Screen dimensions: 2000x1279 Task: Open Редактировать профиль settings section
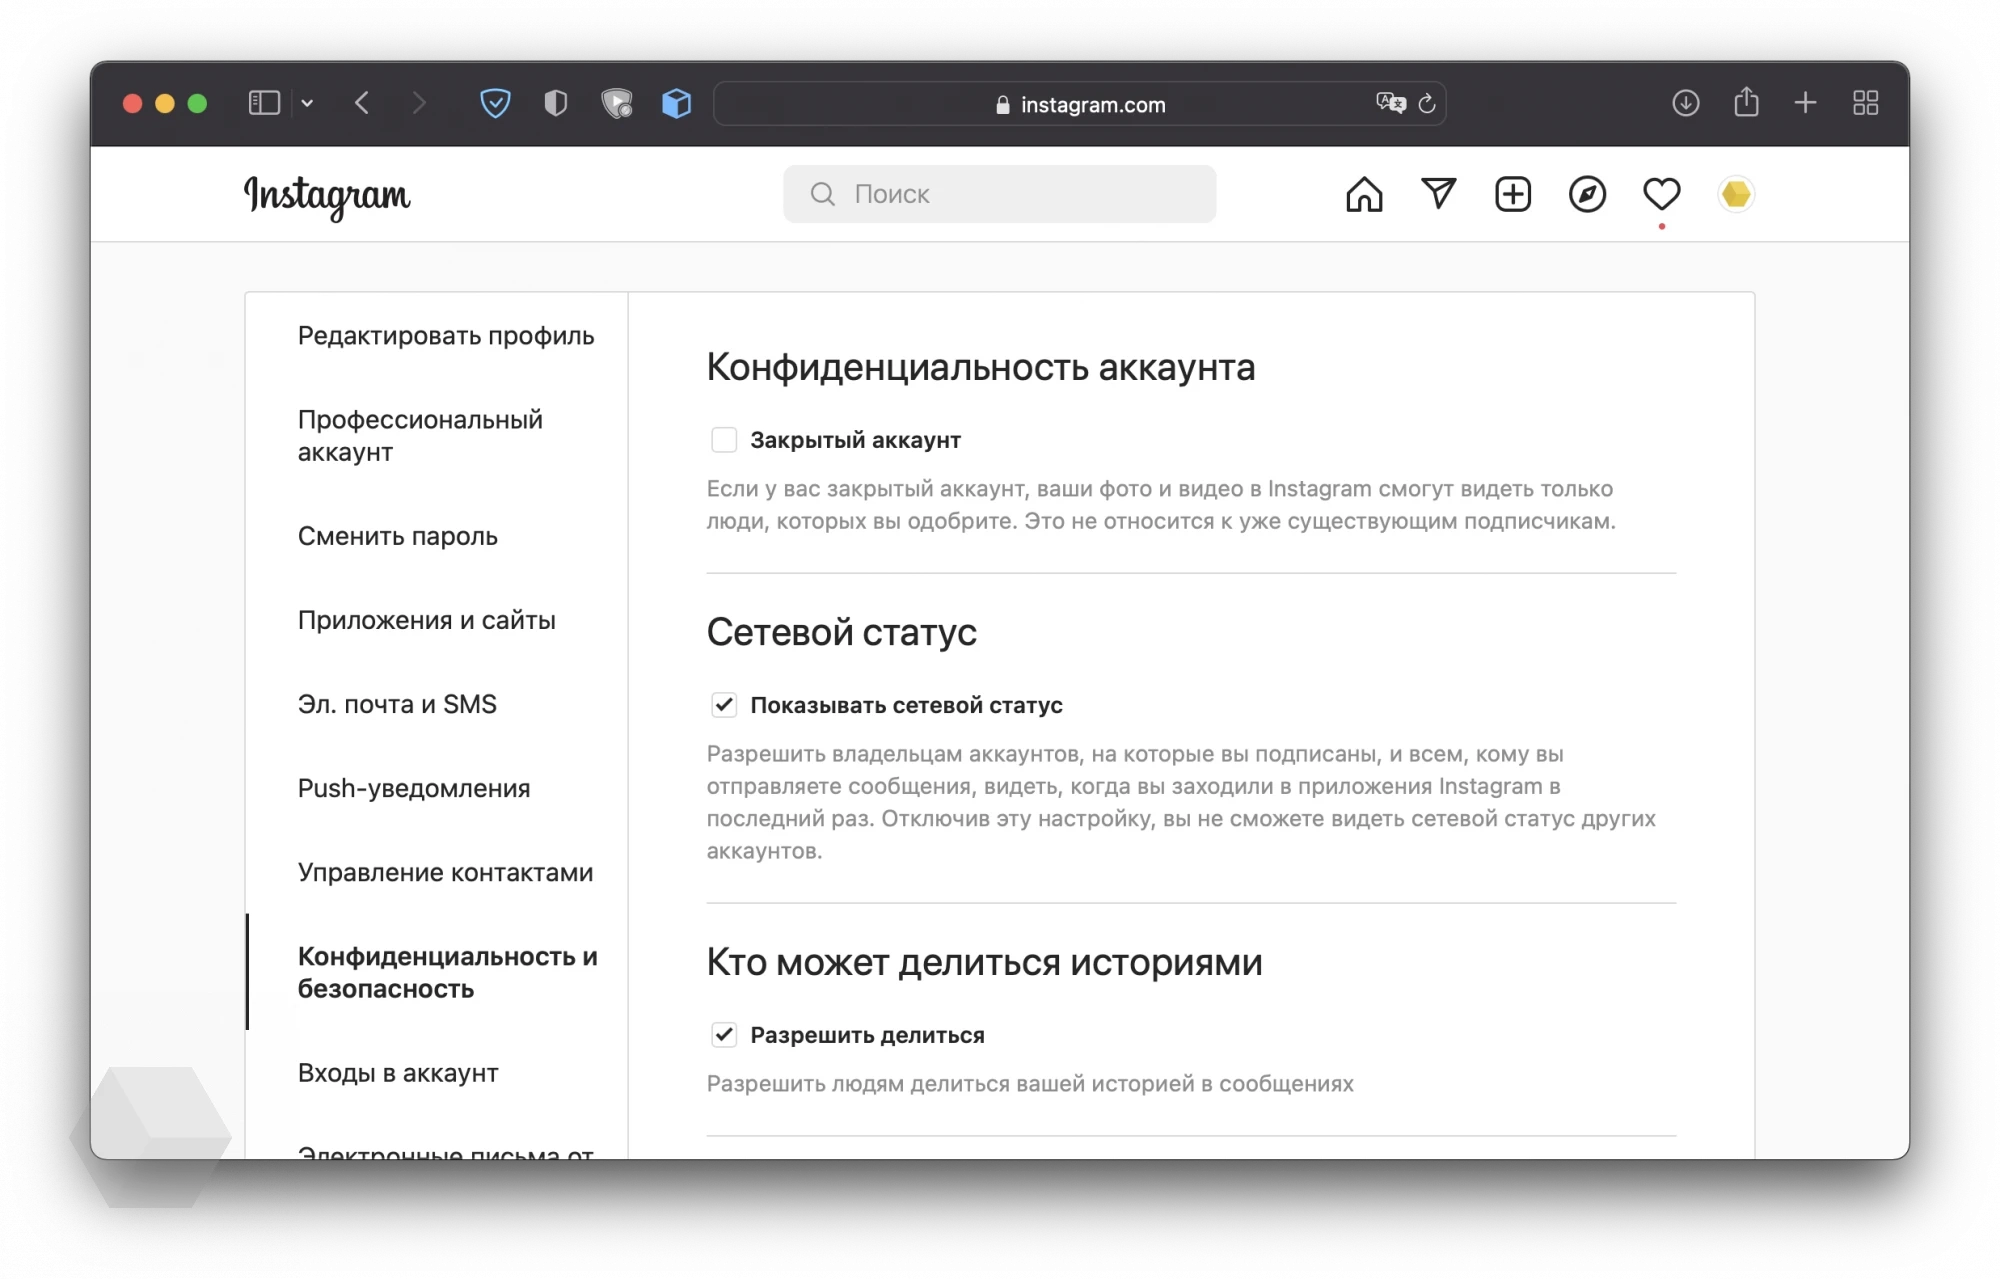(x=446, y=336)
